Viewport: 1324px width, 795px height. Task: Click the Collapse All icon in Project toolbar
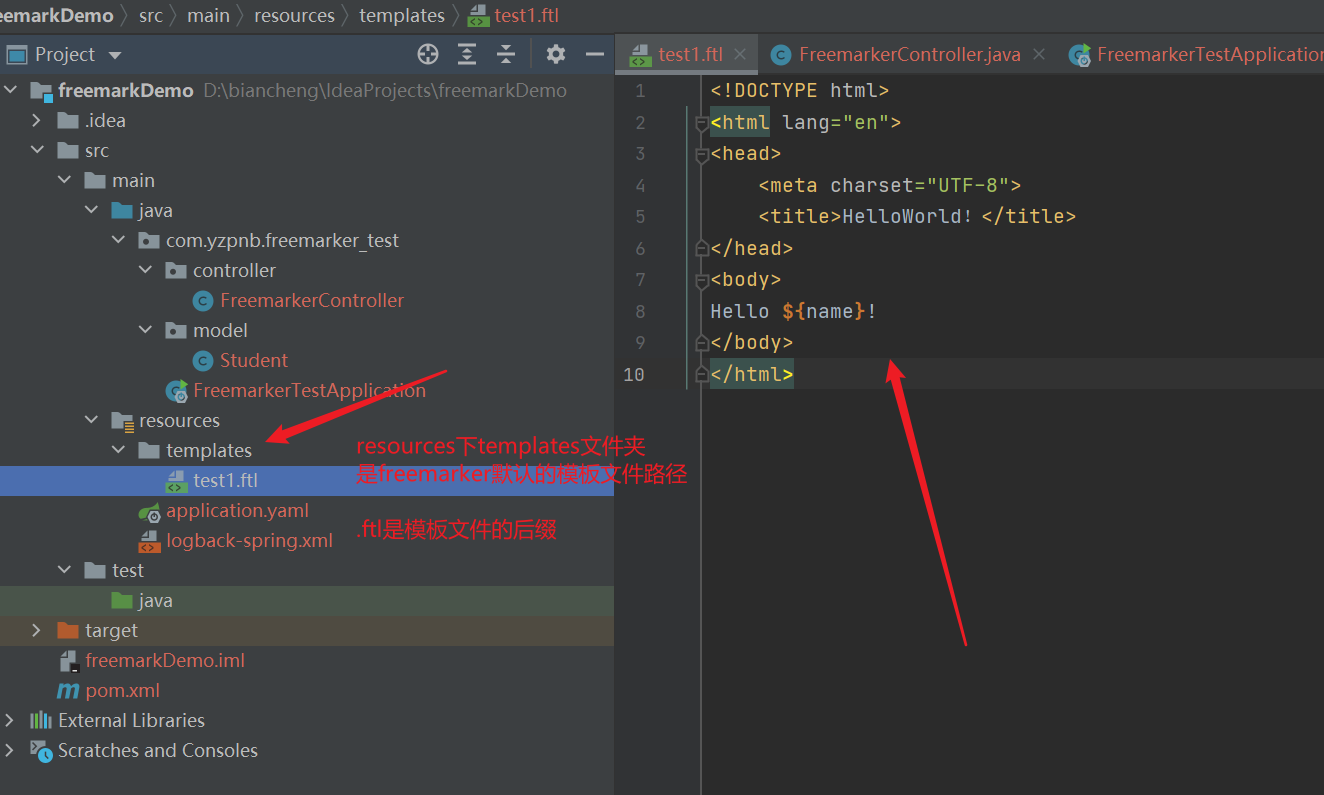[x=506, y=54]
